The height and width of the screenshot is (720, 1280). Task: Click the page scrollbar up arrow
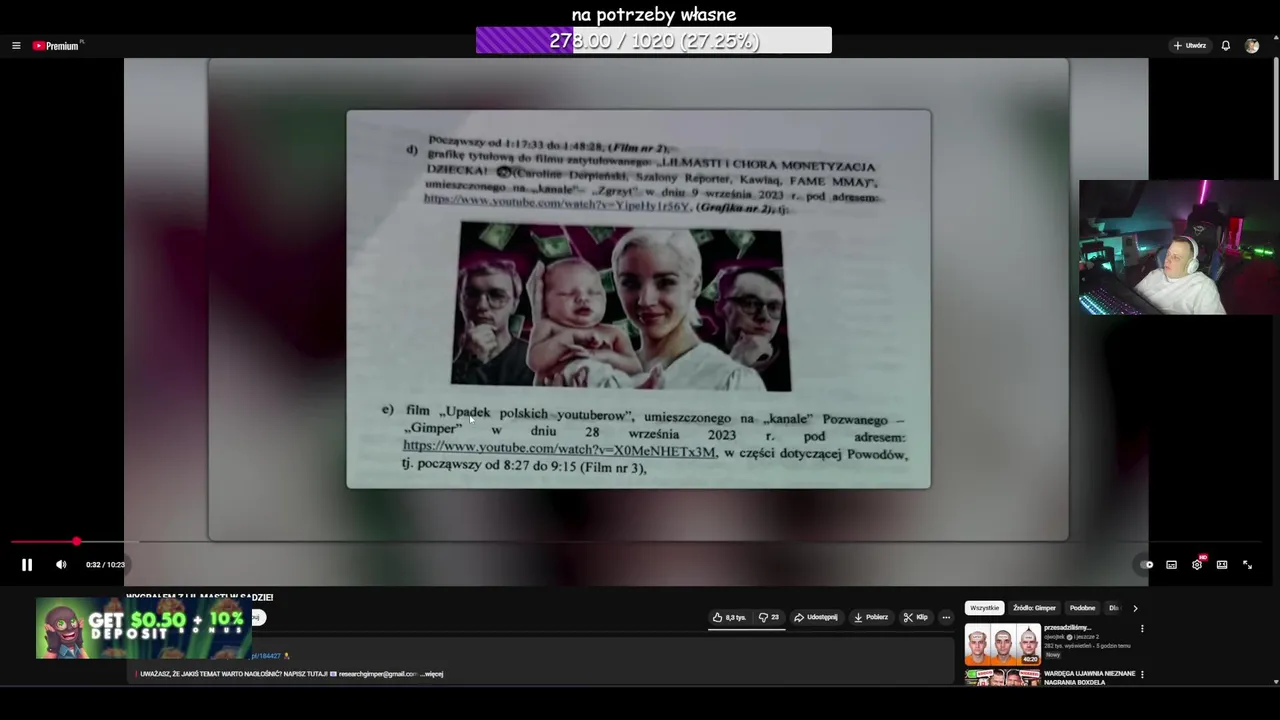point(1276,37)
